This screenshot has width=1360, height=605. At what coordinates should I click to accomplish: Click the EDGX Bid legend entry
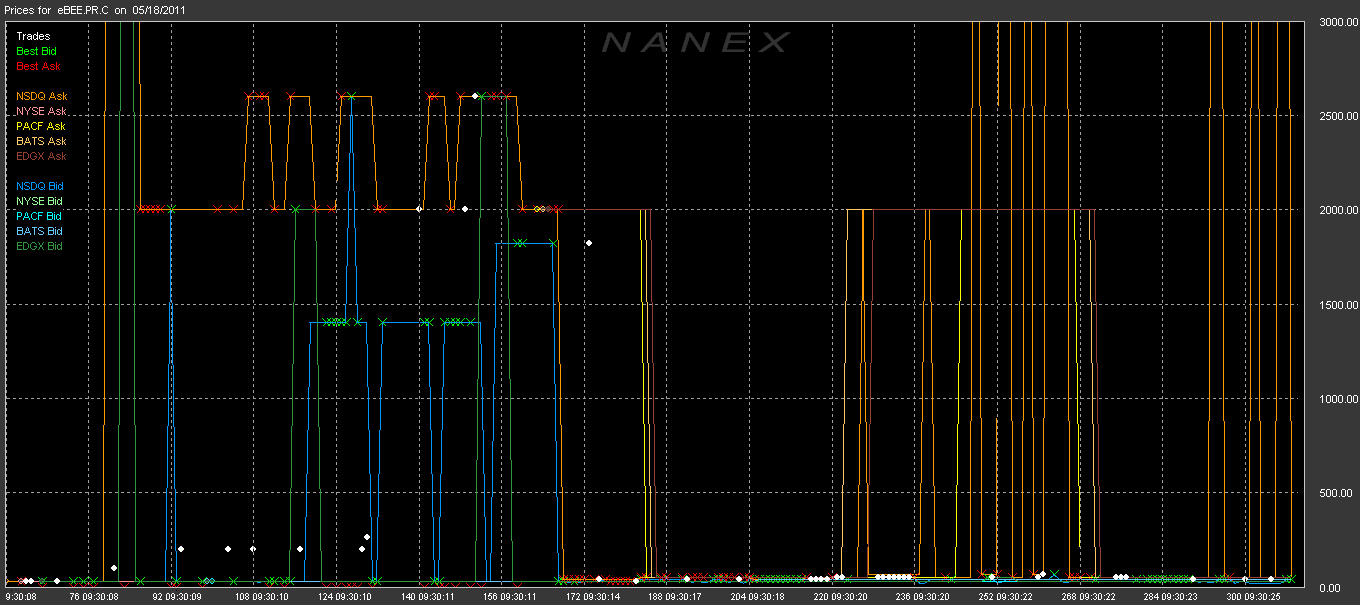(x=39, y=246)
